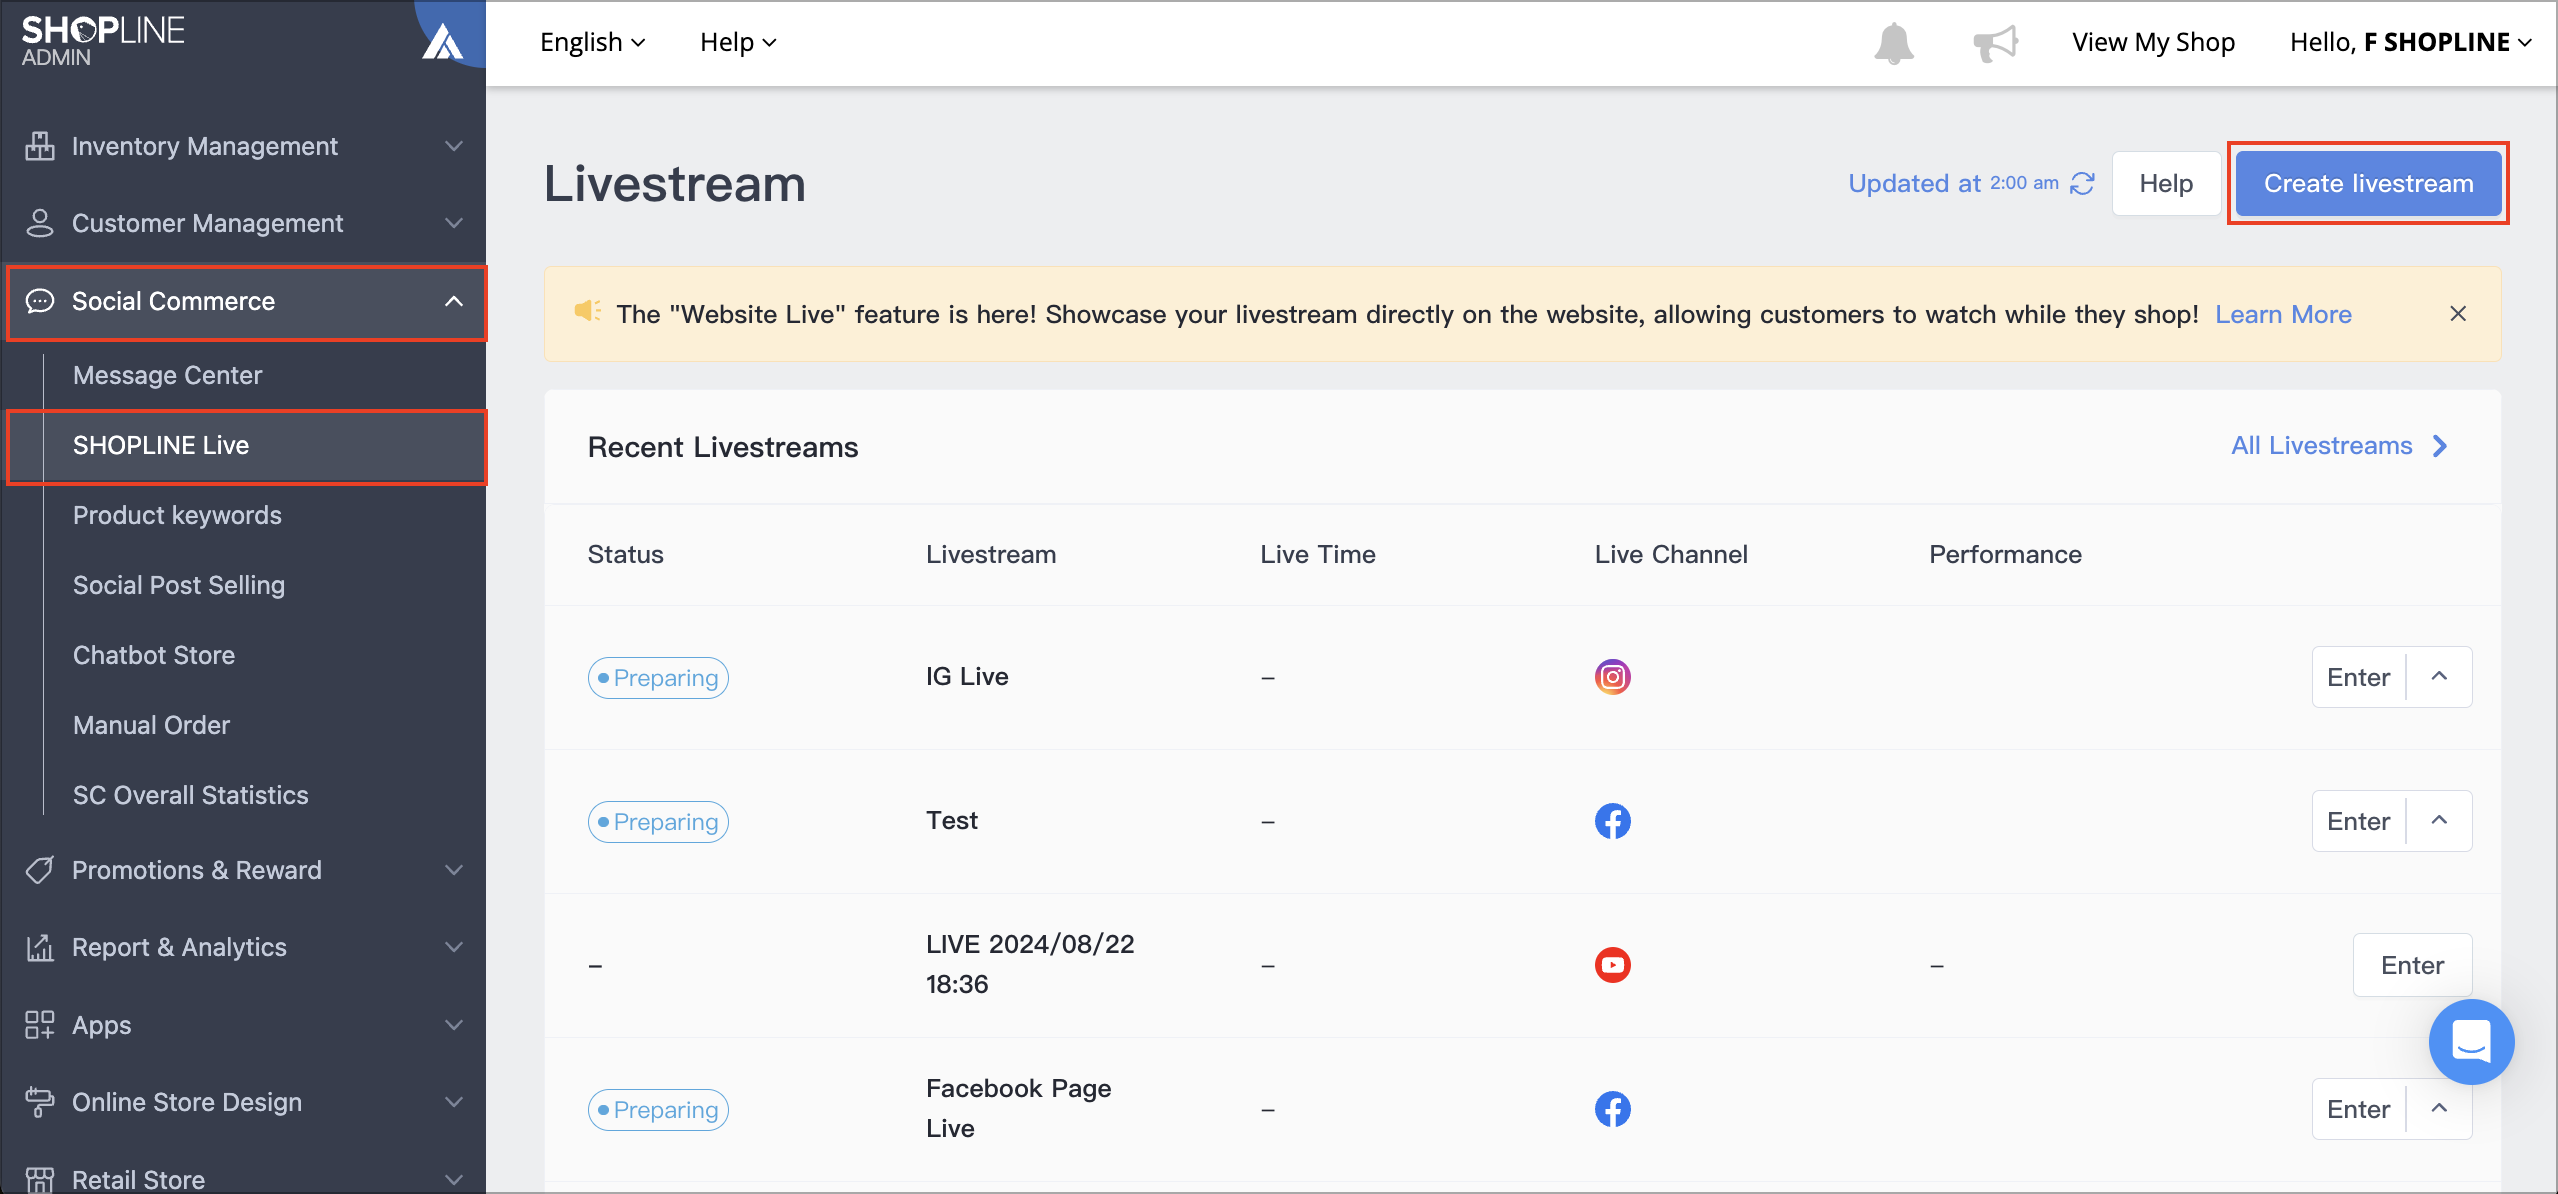The image size is (2558, 1194).
Task: Open the notifications bell
Action: click(x=1893, y=43)
